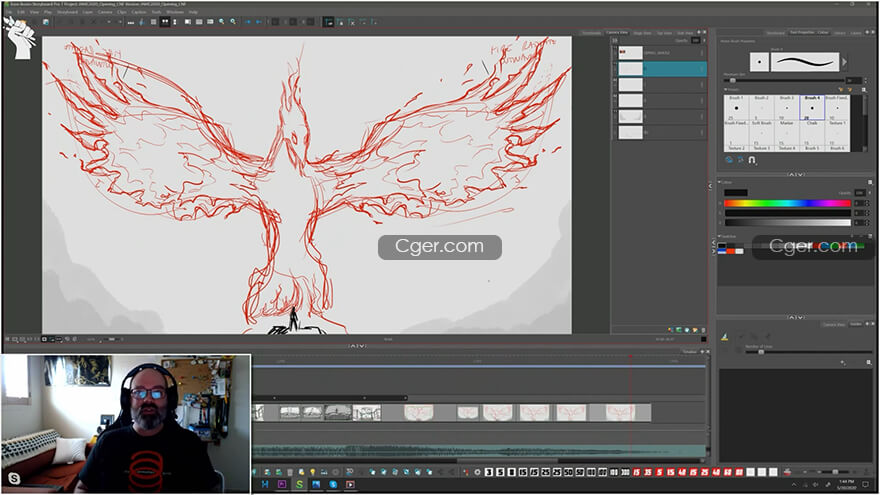880x495 pixels.
Task: Click the Zoom In magnifier icon
Action: [222, 22]
